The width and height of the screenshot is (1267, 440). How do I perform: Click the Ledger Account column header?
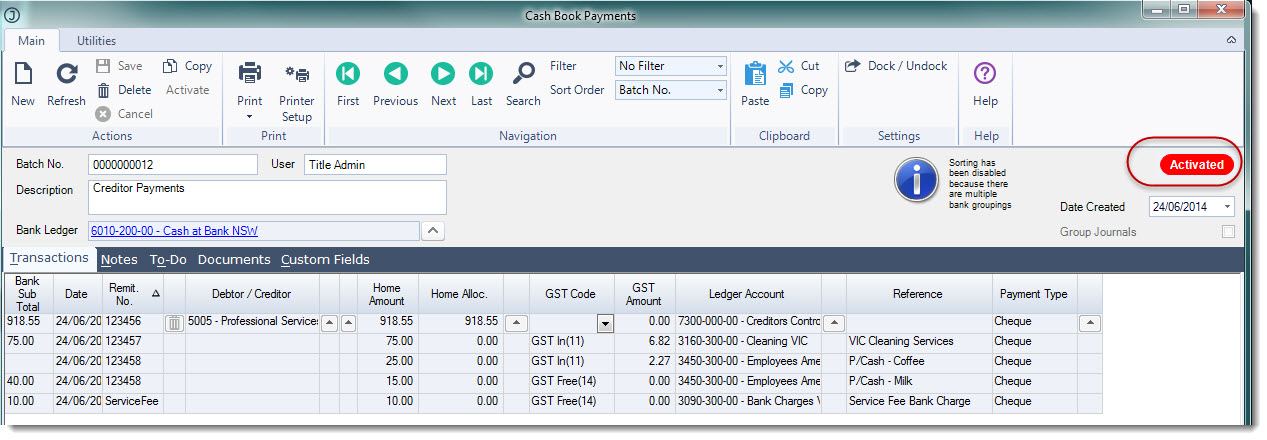[x=746, y=294]
